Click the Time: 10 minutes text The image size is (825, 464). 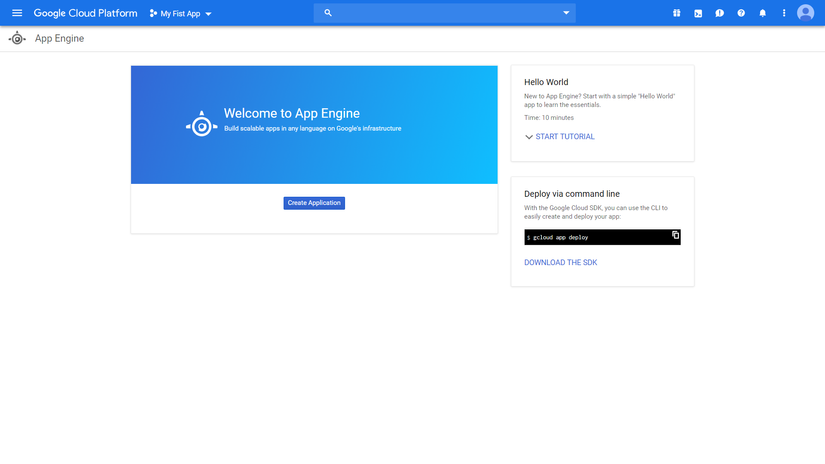click(549, 117)
